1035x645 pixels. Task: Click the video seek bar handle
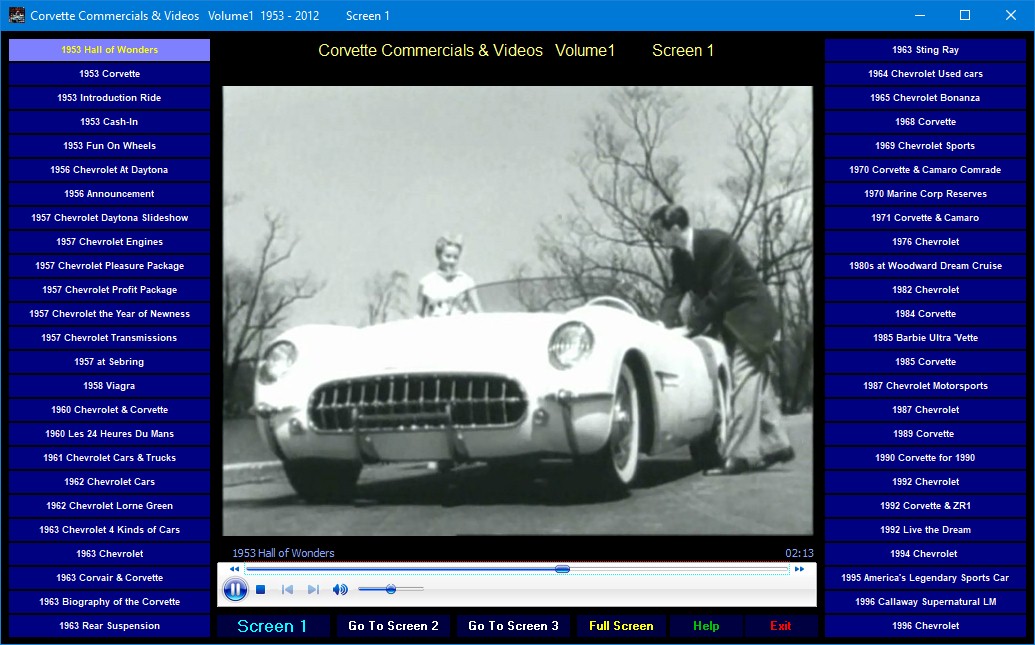click(x=562, y=569)
